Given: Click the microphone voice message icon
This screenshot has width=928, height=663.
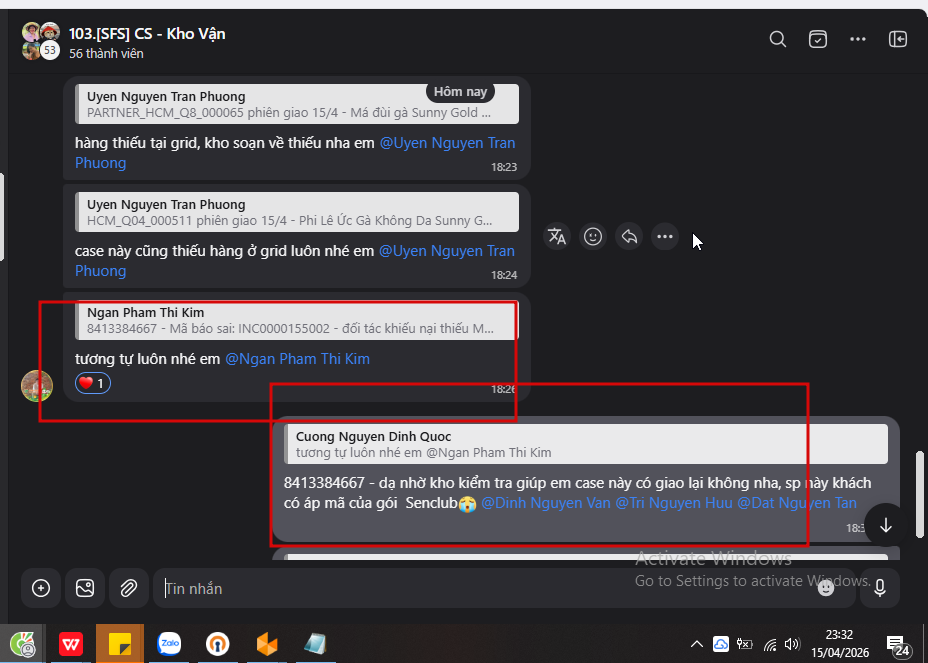Looking at the screenshot, I should point(879,588).
